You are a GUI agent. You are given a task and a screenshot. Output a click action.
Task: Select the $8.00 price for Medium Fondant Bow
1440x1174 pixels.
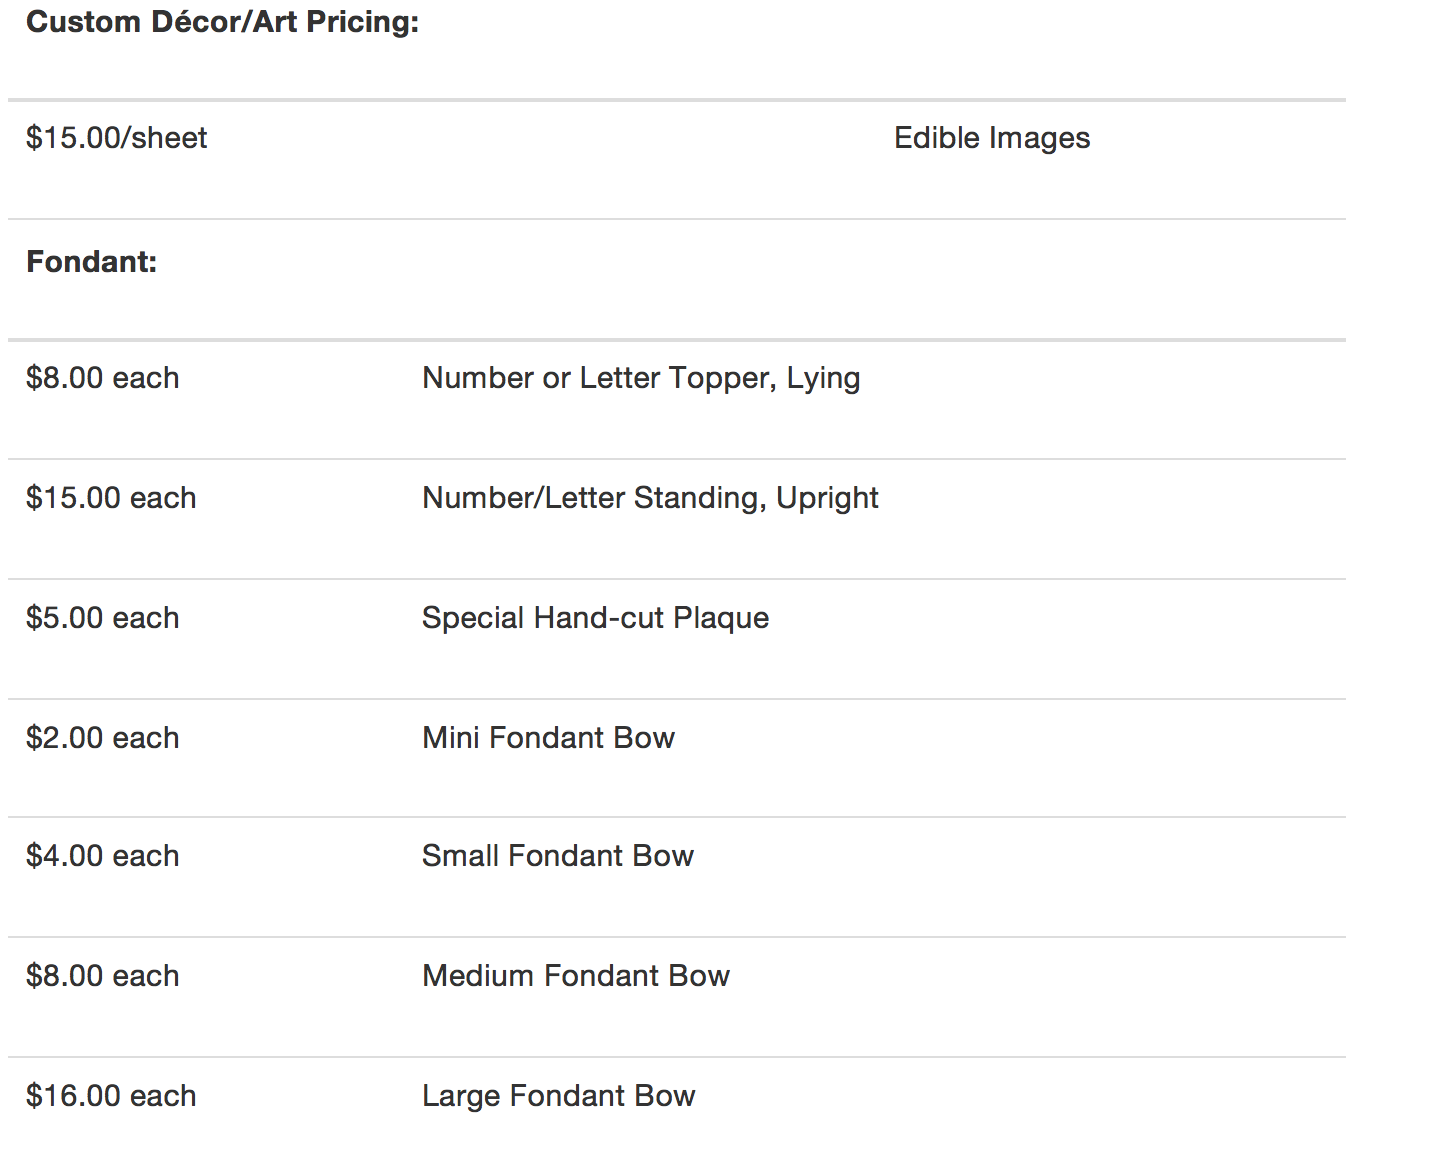[x=103, y=976]
